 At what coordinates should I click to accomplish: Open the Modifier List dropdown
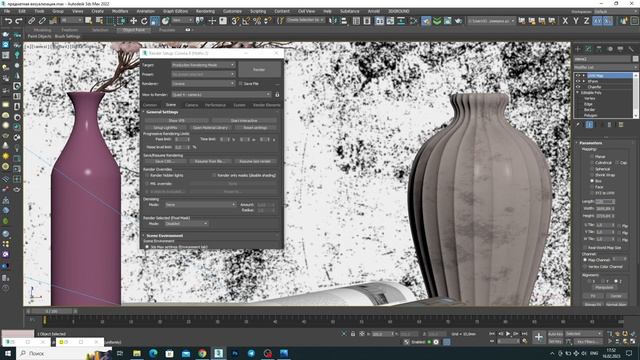point(606,67)
